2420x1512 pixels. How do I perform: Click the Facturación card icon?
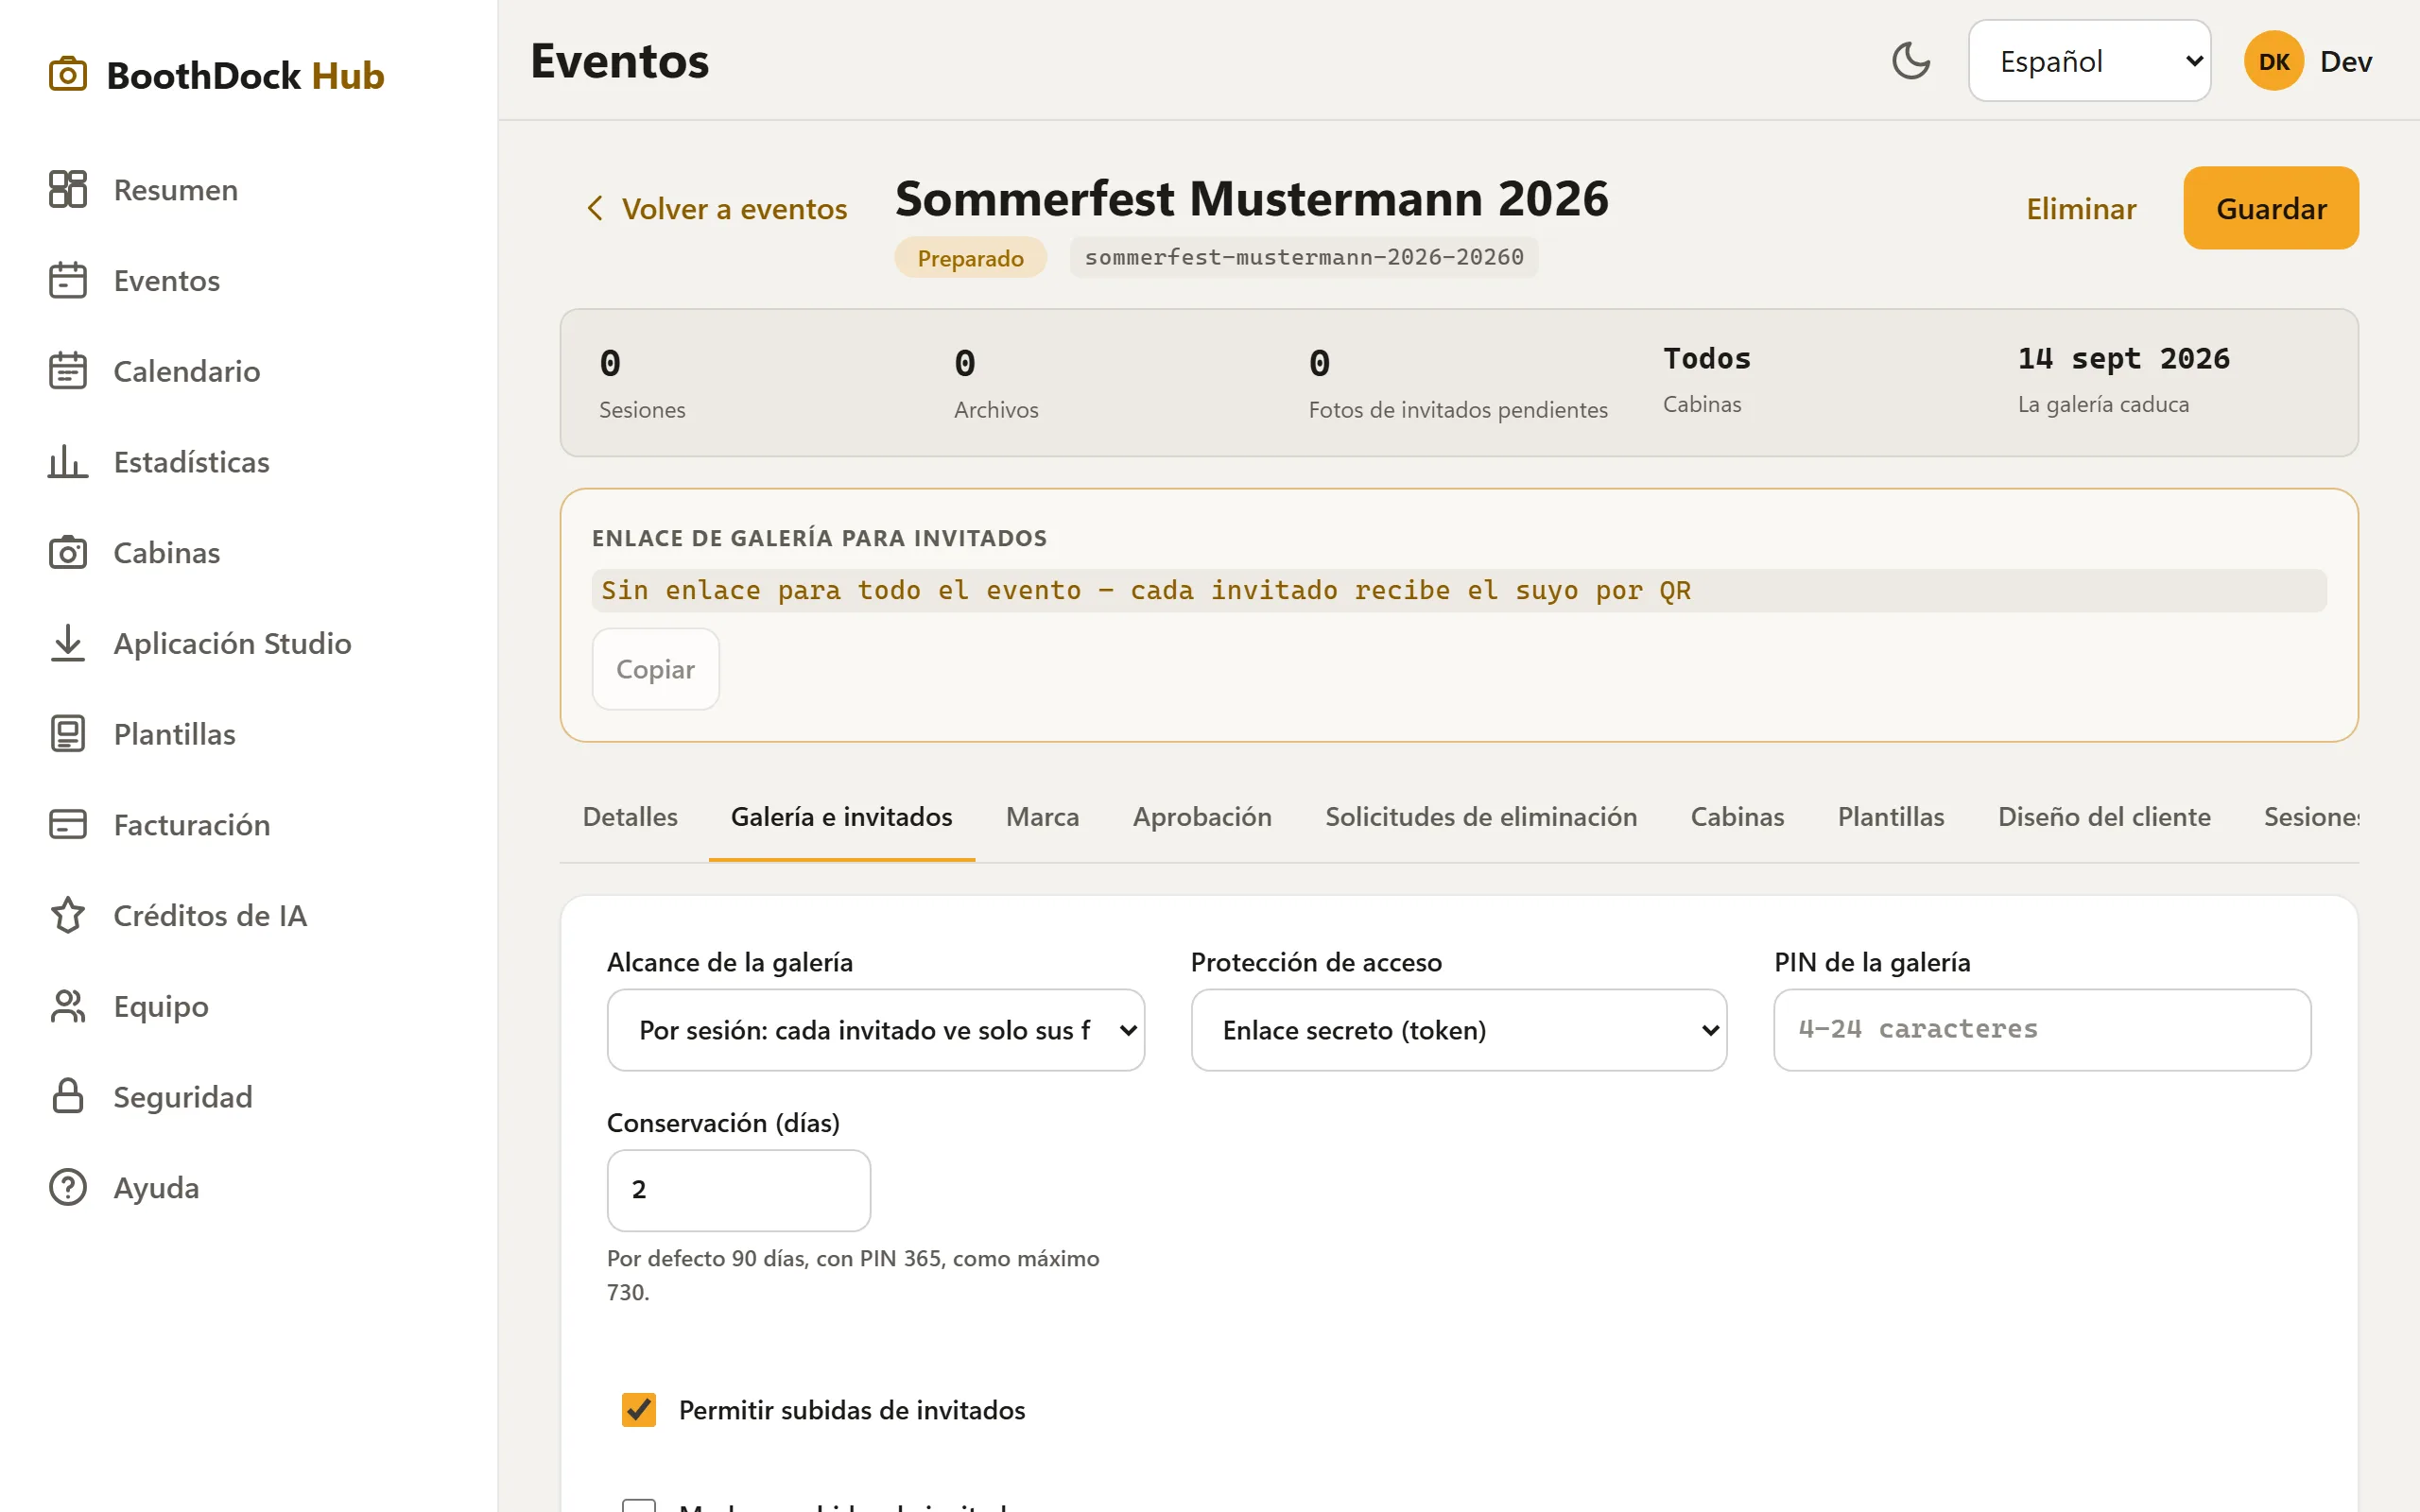pos(68,824)
